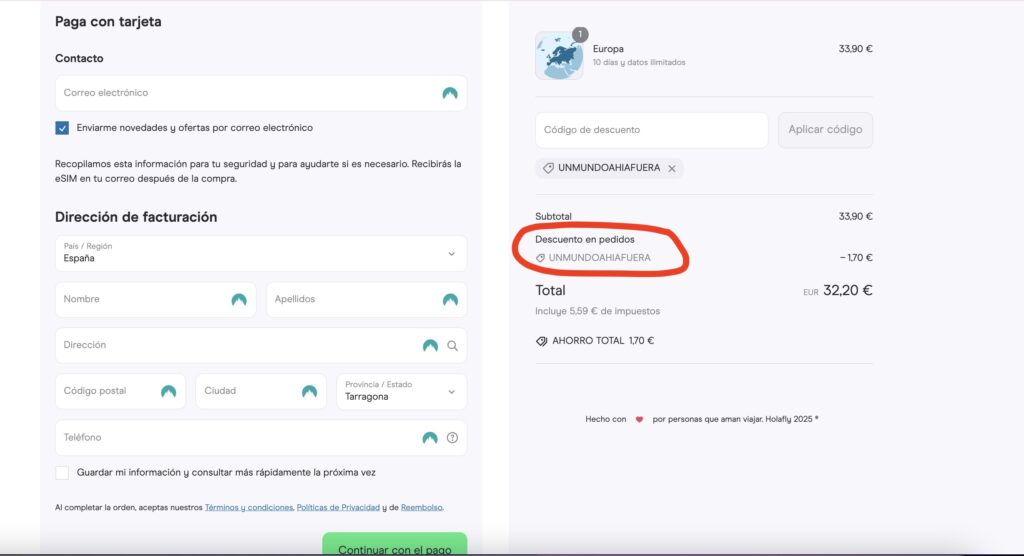The height and width of the screenshot is (556, 1024).
Task: Check Guardar mi información checkbox
Action: [x=62, y=472]
